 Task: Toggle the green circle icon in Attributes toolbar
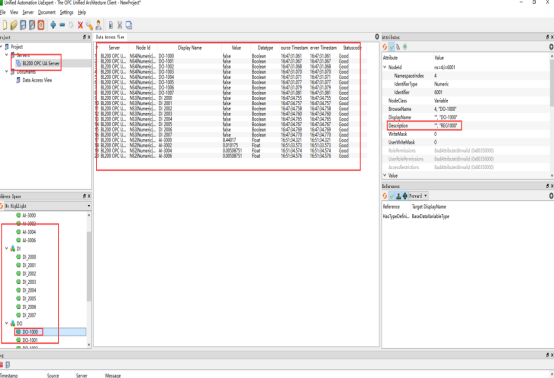click(x=405, y=47)
